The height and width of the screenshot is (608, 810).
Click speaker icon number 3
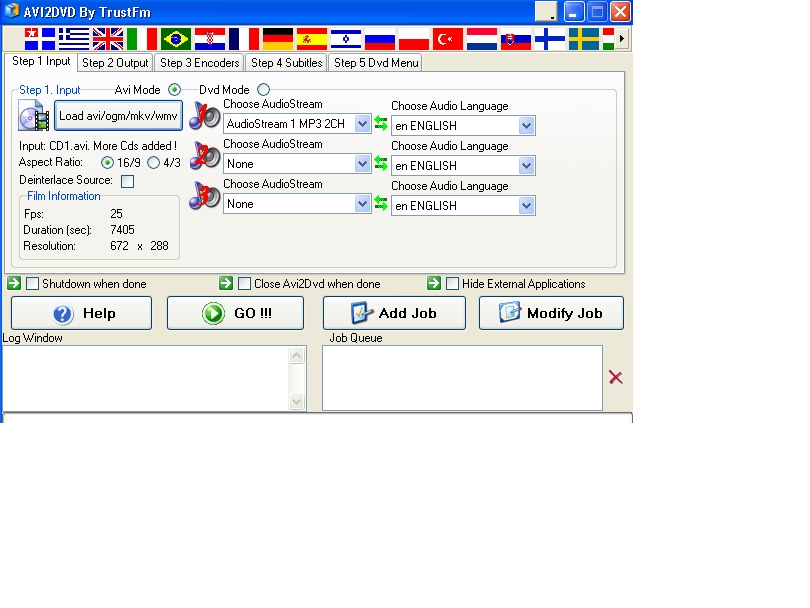click(x=204, y=196)
